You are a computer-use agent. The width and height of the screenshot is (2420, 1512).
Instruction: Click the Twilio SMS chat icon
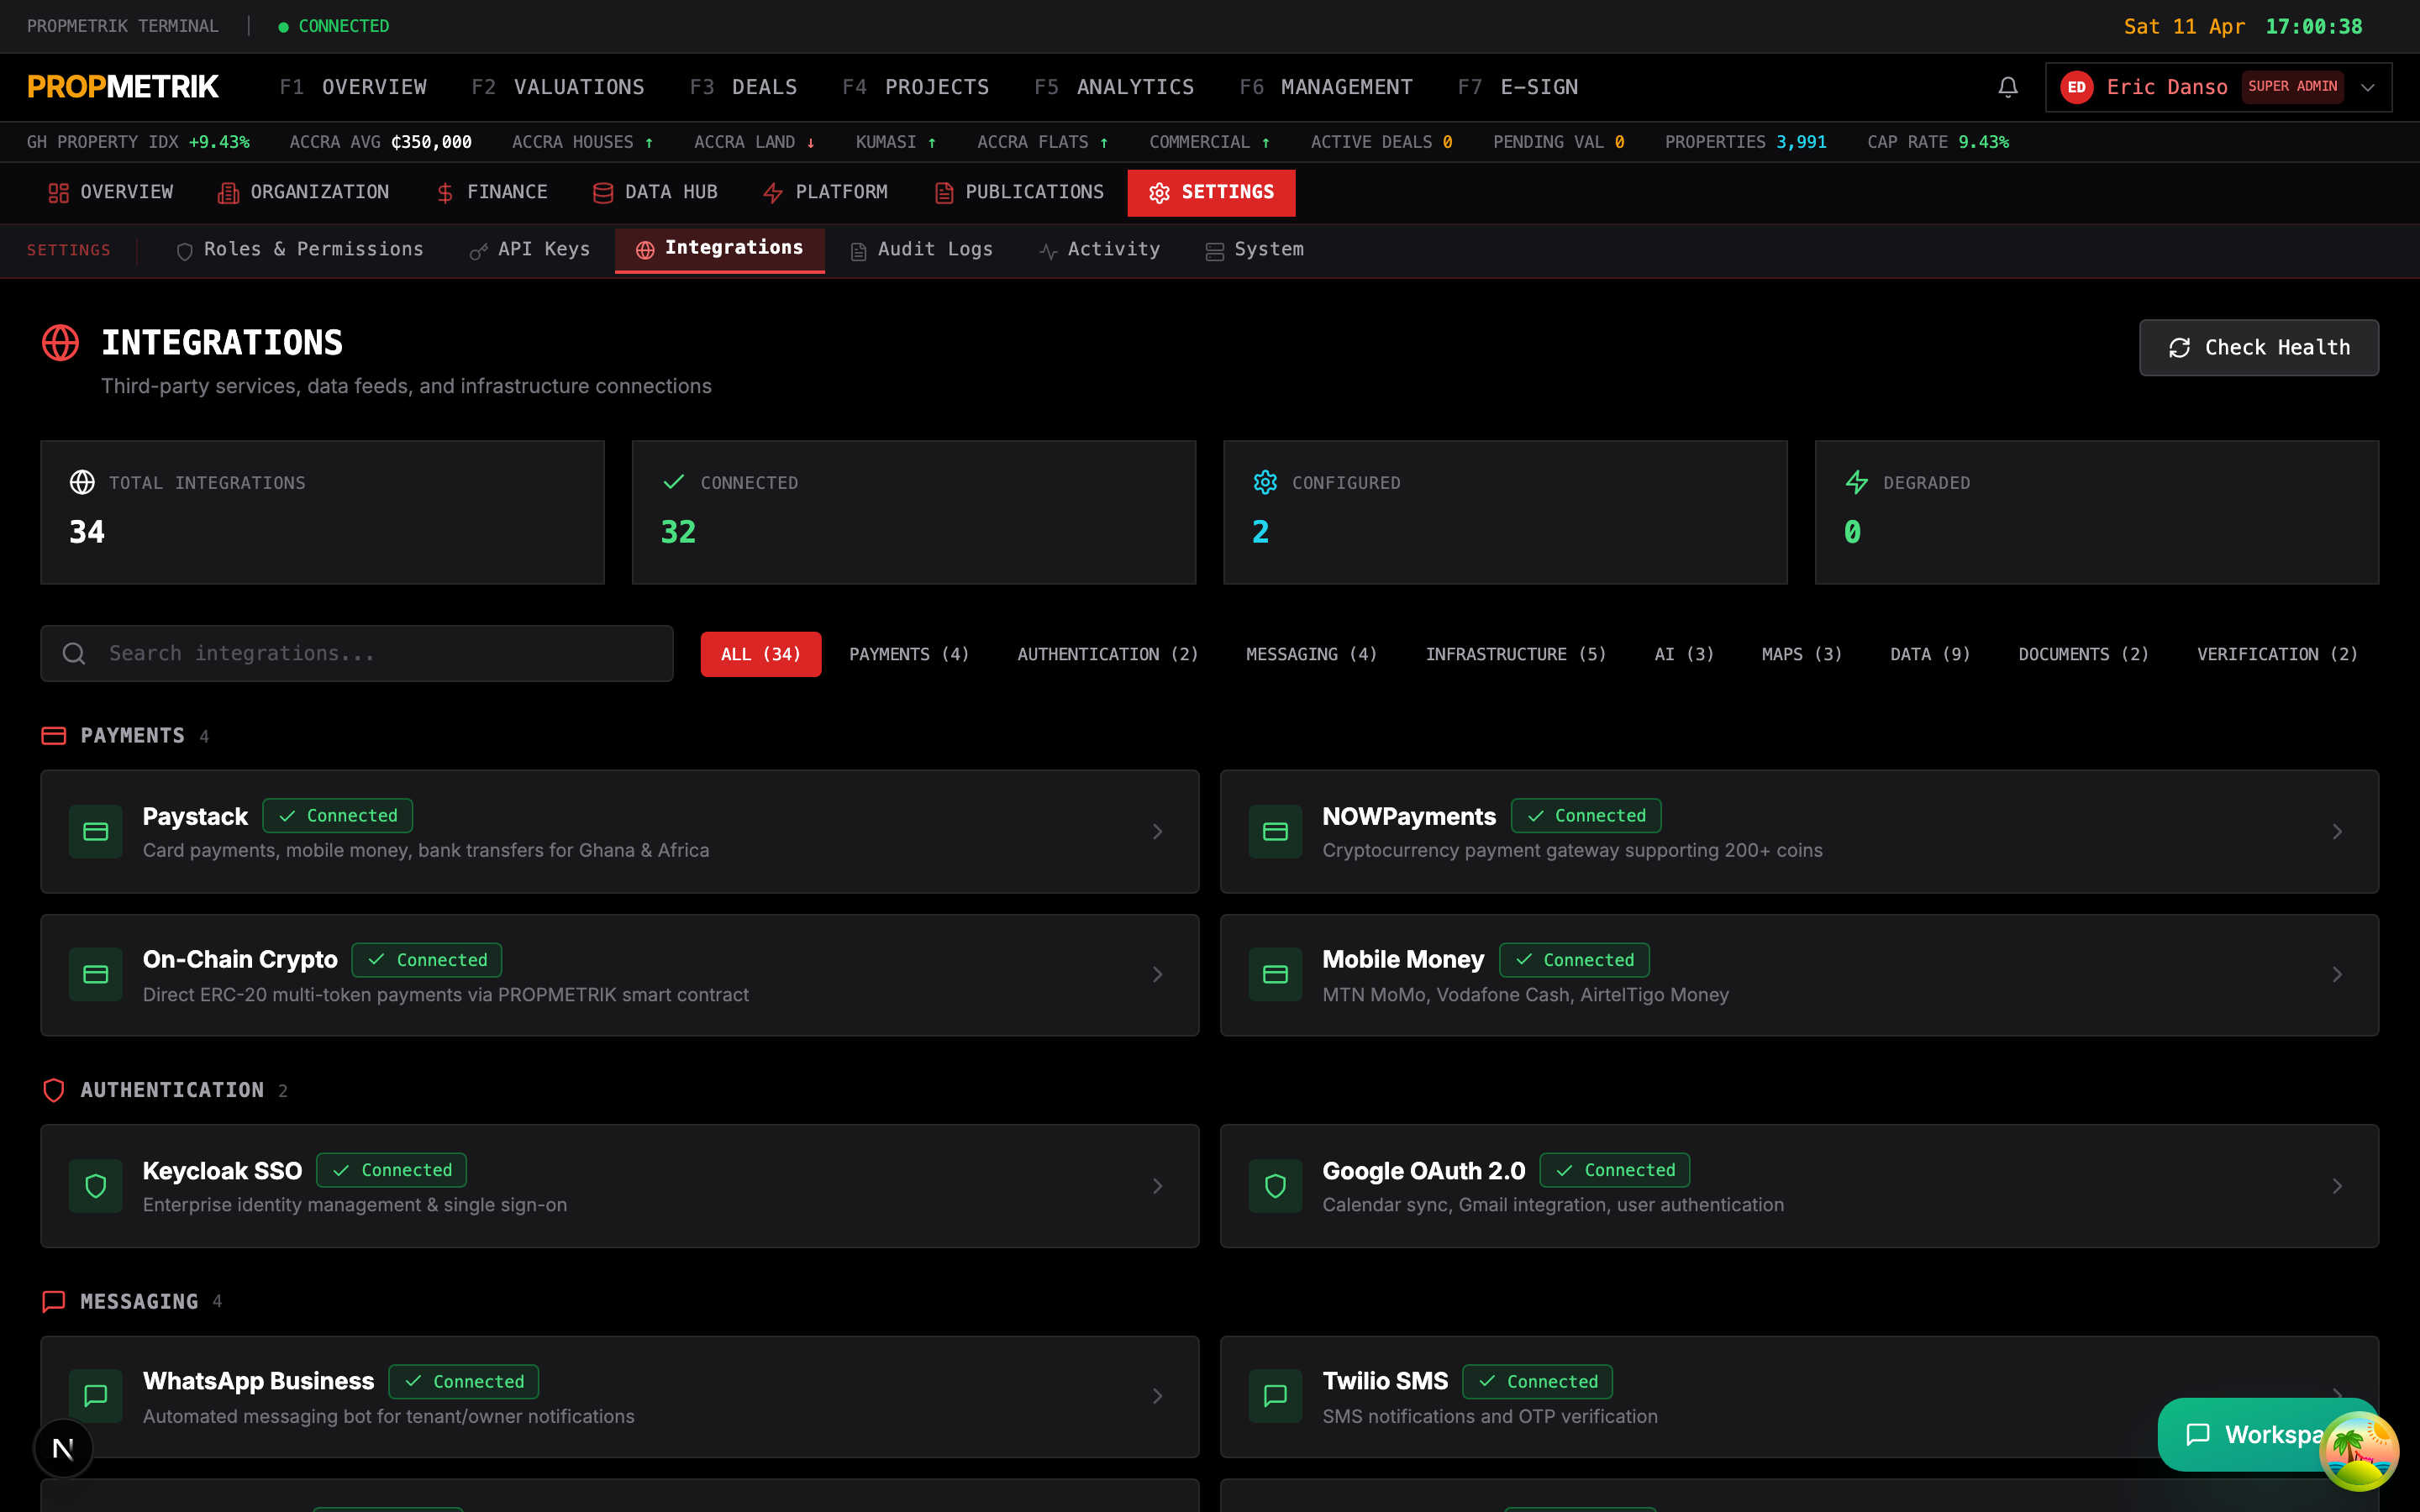point(1275,1396)
